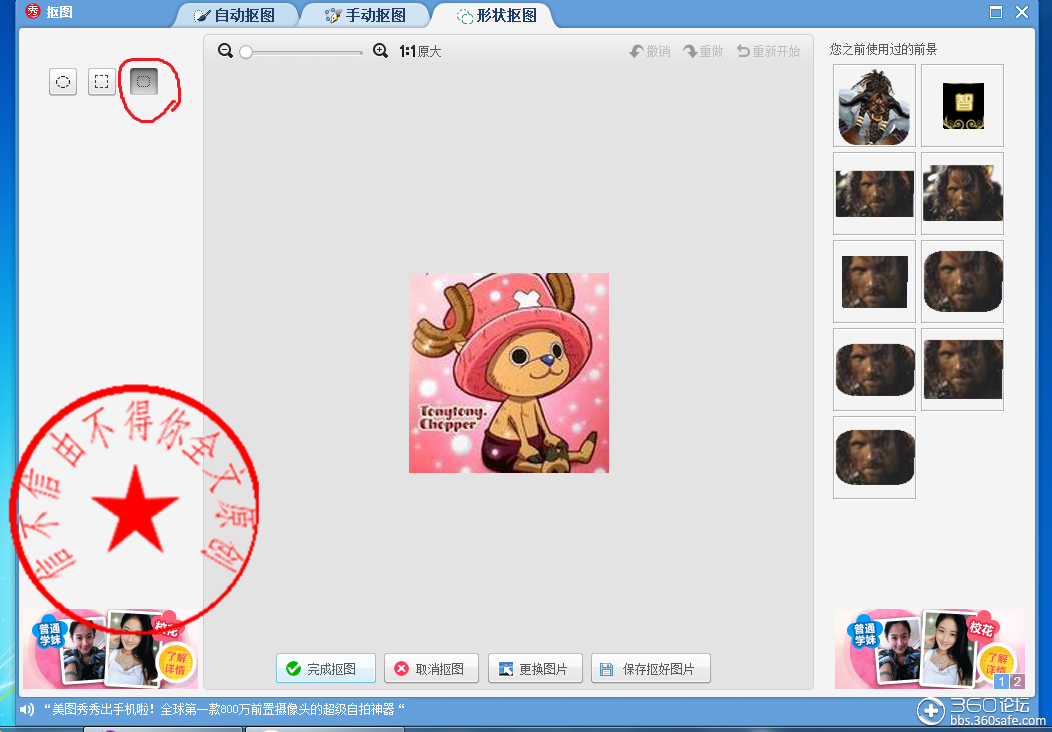Switch the ad banner to page 2

coord(1017,682)
